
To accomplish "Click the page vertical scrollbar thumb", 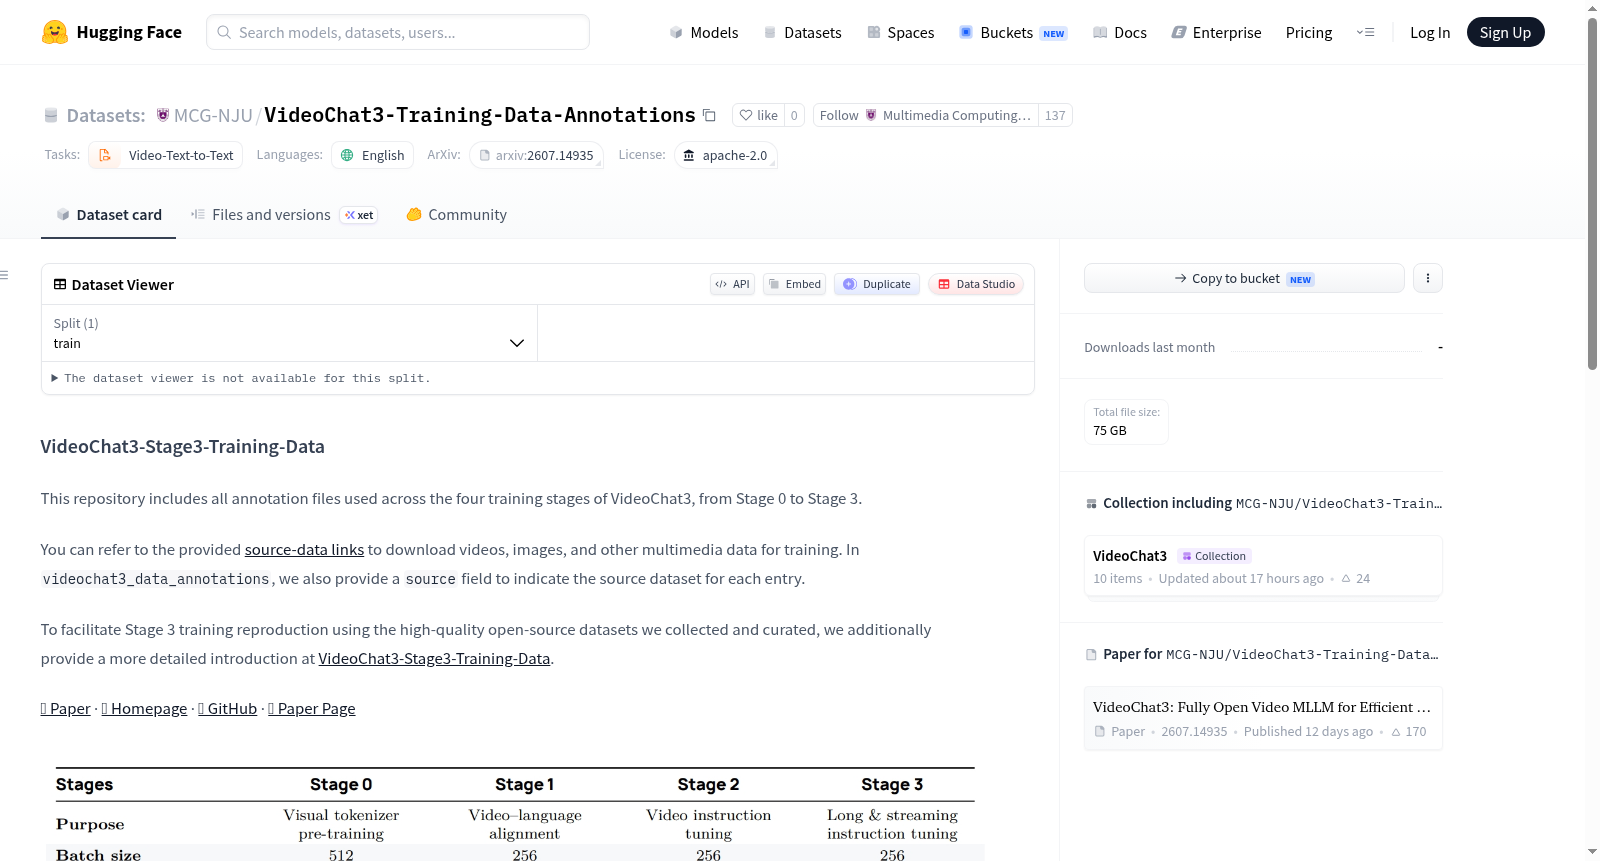I will tap(1592, 193).
